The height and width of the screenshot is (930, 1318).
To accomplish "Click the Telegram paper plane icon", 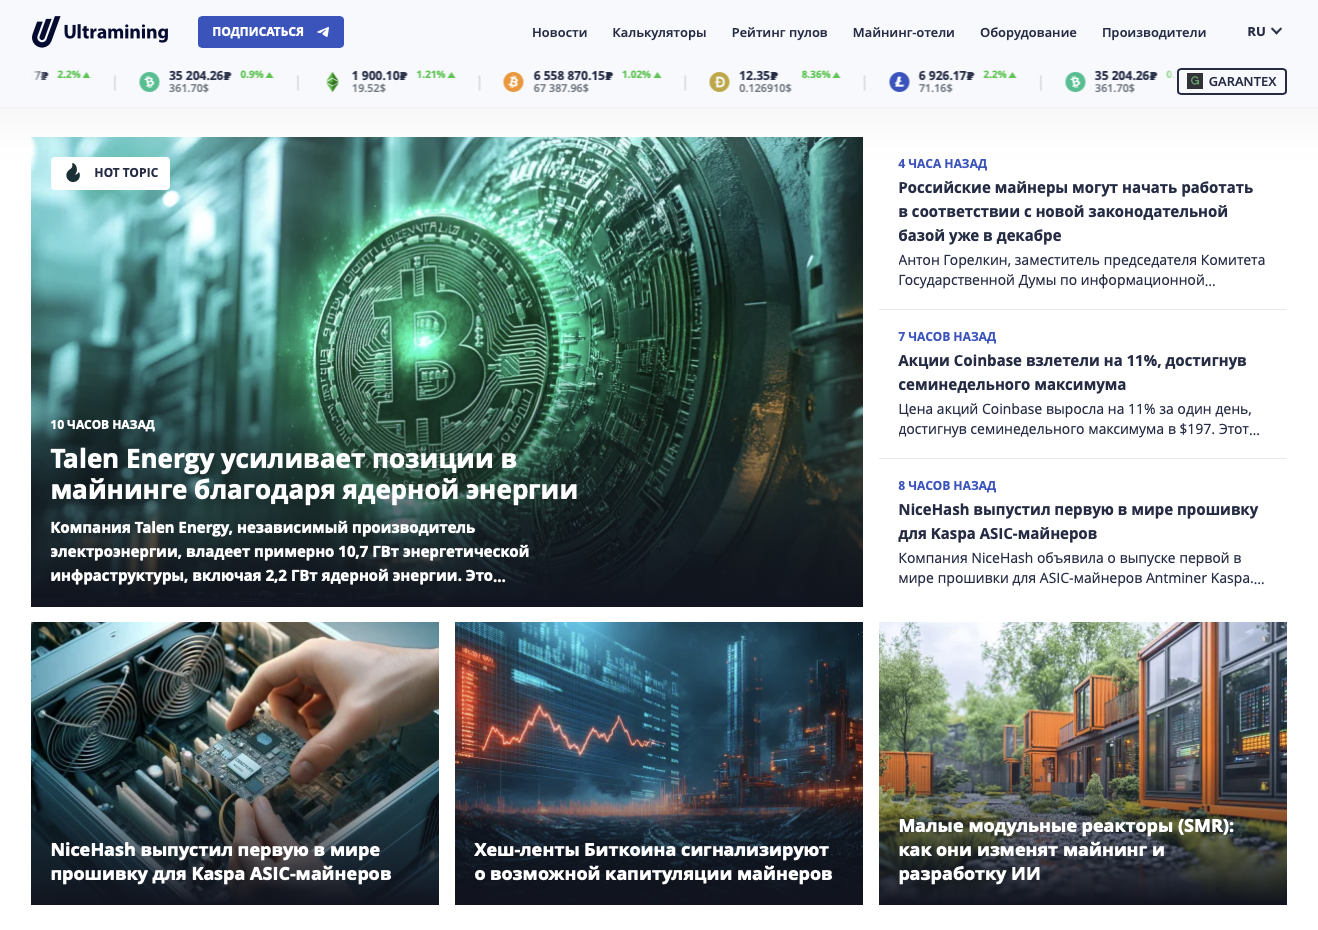I will click(x=323, y=32).
